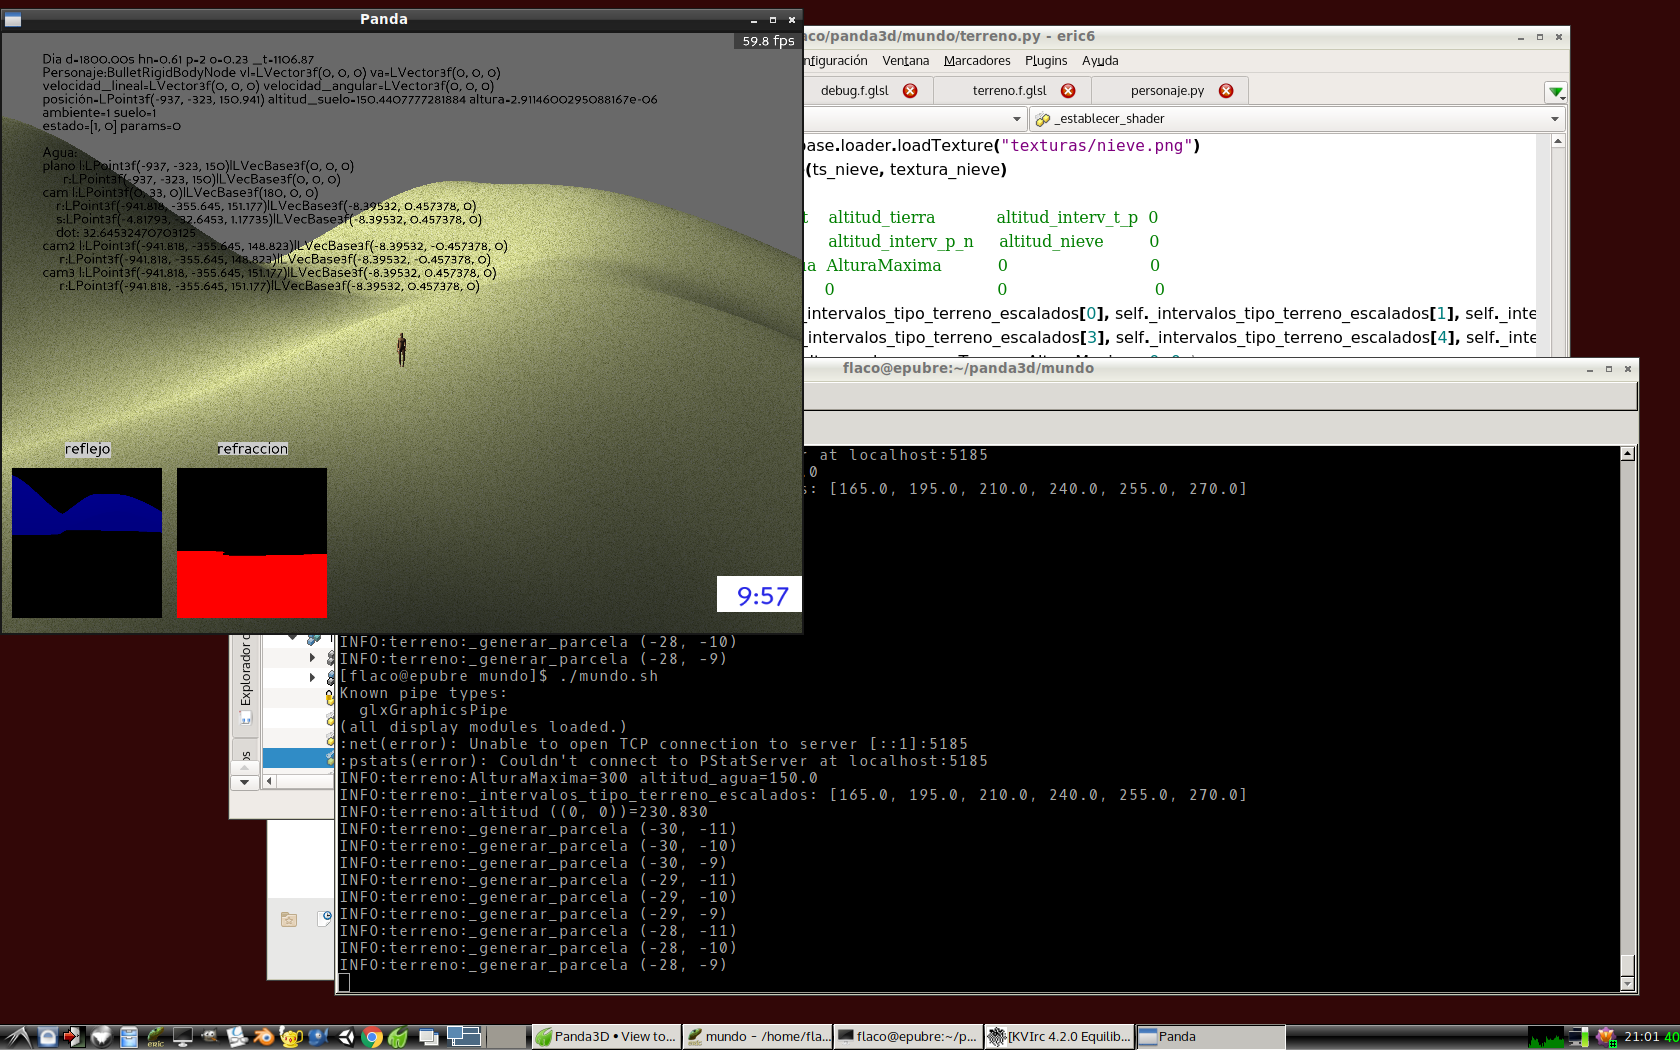Open the _establecer_shader method dropdown
The image size is (1680, 1050).
coord(1297,119)
